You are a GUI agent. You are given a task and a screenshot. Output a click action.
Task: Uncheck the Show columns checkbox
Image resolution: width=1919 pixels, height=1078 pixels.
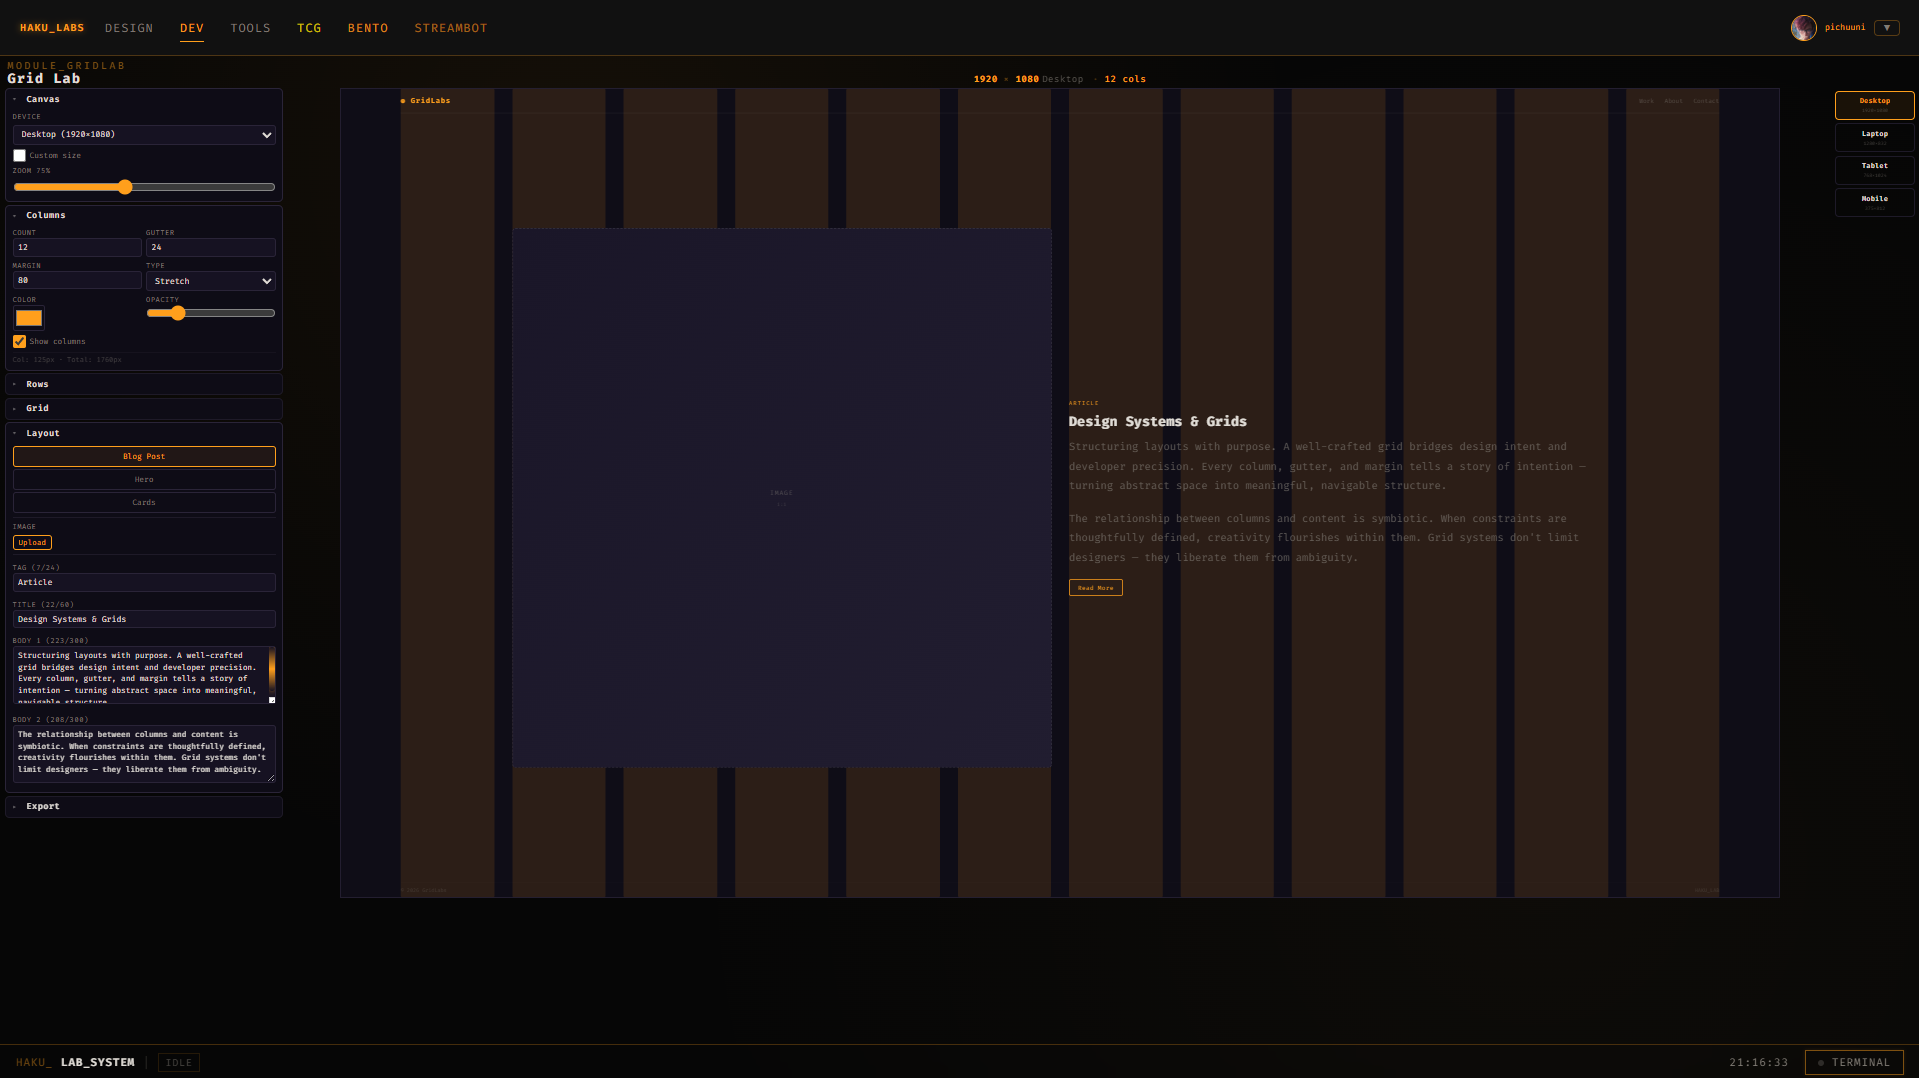click(19, 342)
